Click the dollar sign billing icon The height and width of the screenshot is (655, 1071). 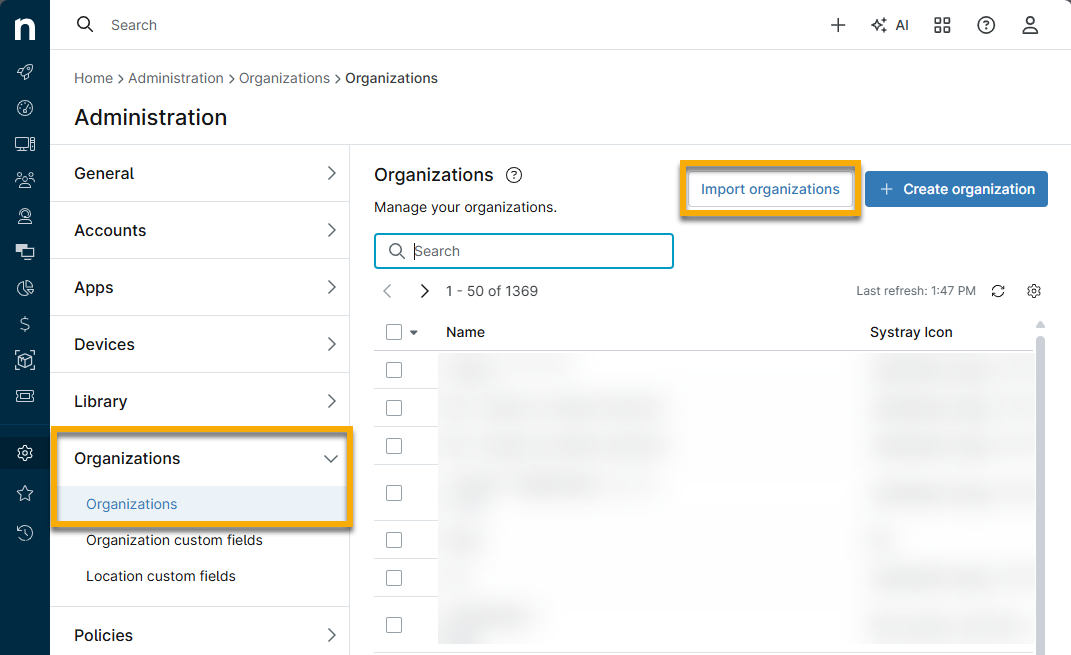point(24,324)
